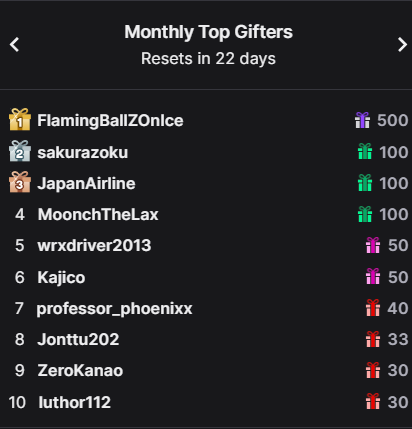Select Jonttu202 in the gifter list

coord(78,339)
